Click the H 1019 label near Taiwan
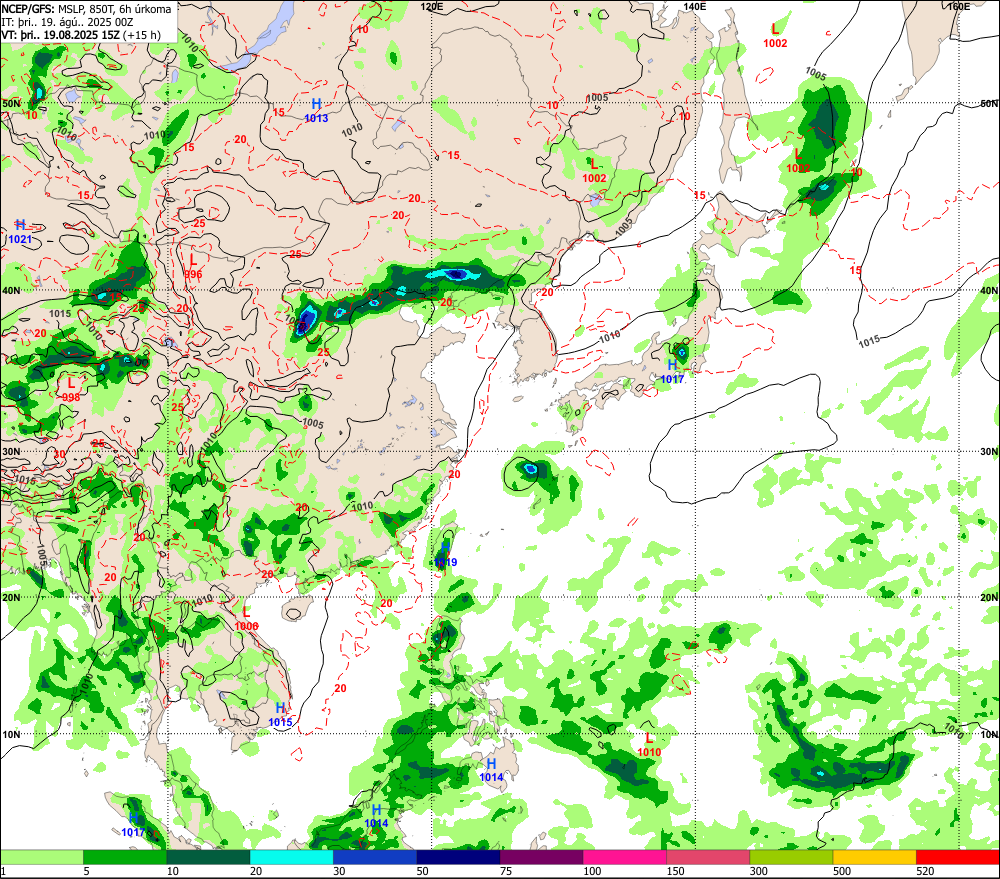 tap(445, 556)
